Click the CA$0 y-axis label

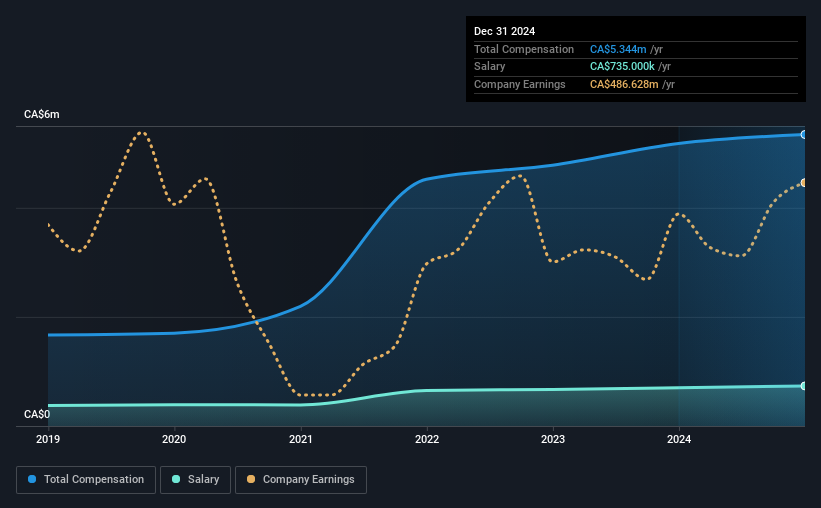pos(37,414)
